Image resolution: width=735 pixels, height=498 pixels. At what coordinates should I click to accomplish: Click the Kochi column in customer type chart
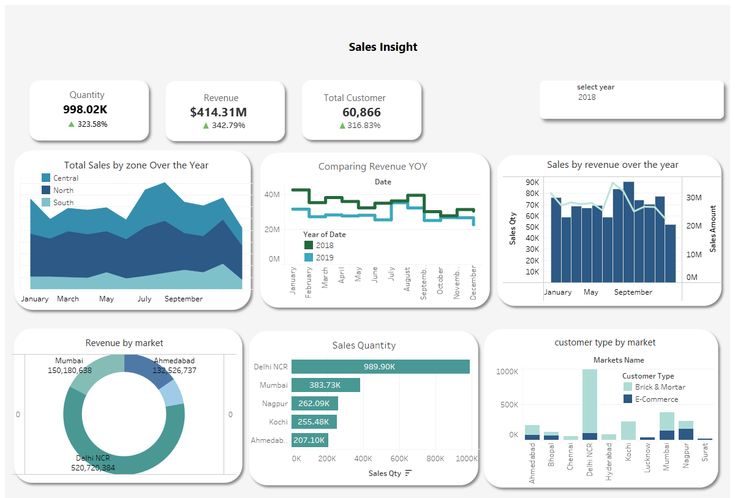point(628,430)
